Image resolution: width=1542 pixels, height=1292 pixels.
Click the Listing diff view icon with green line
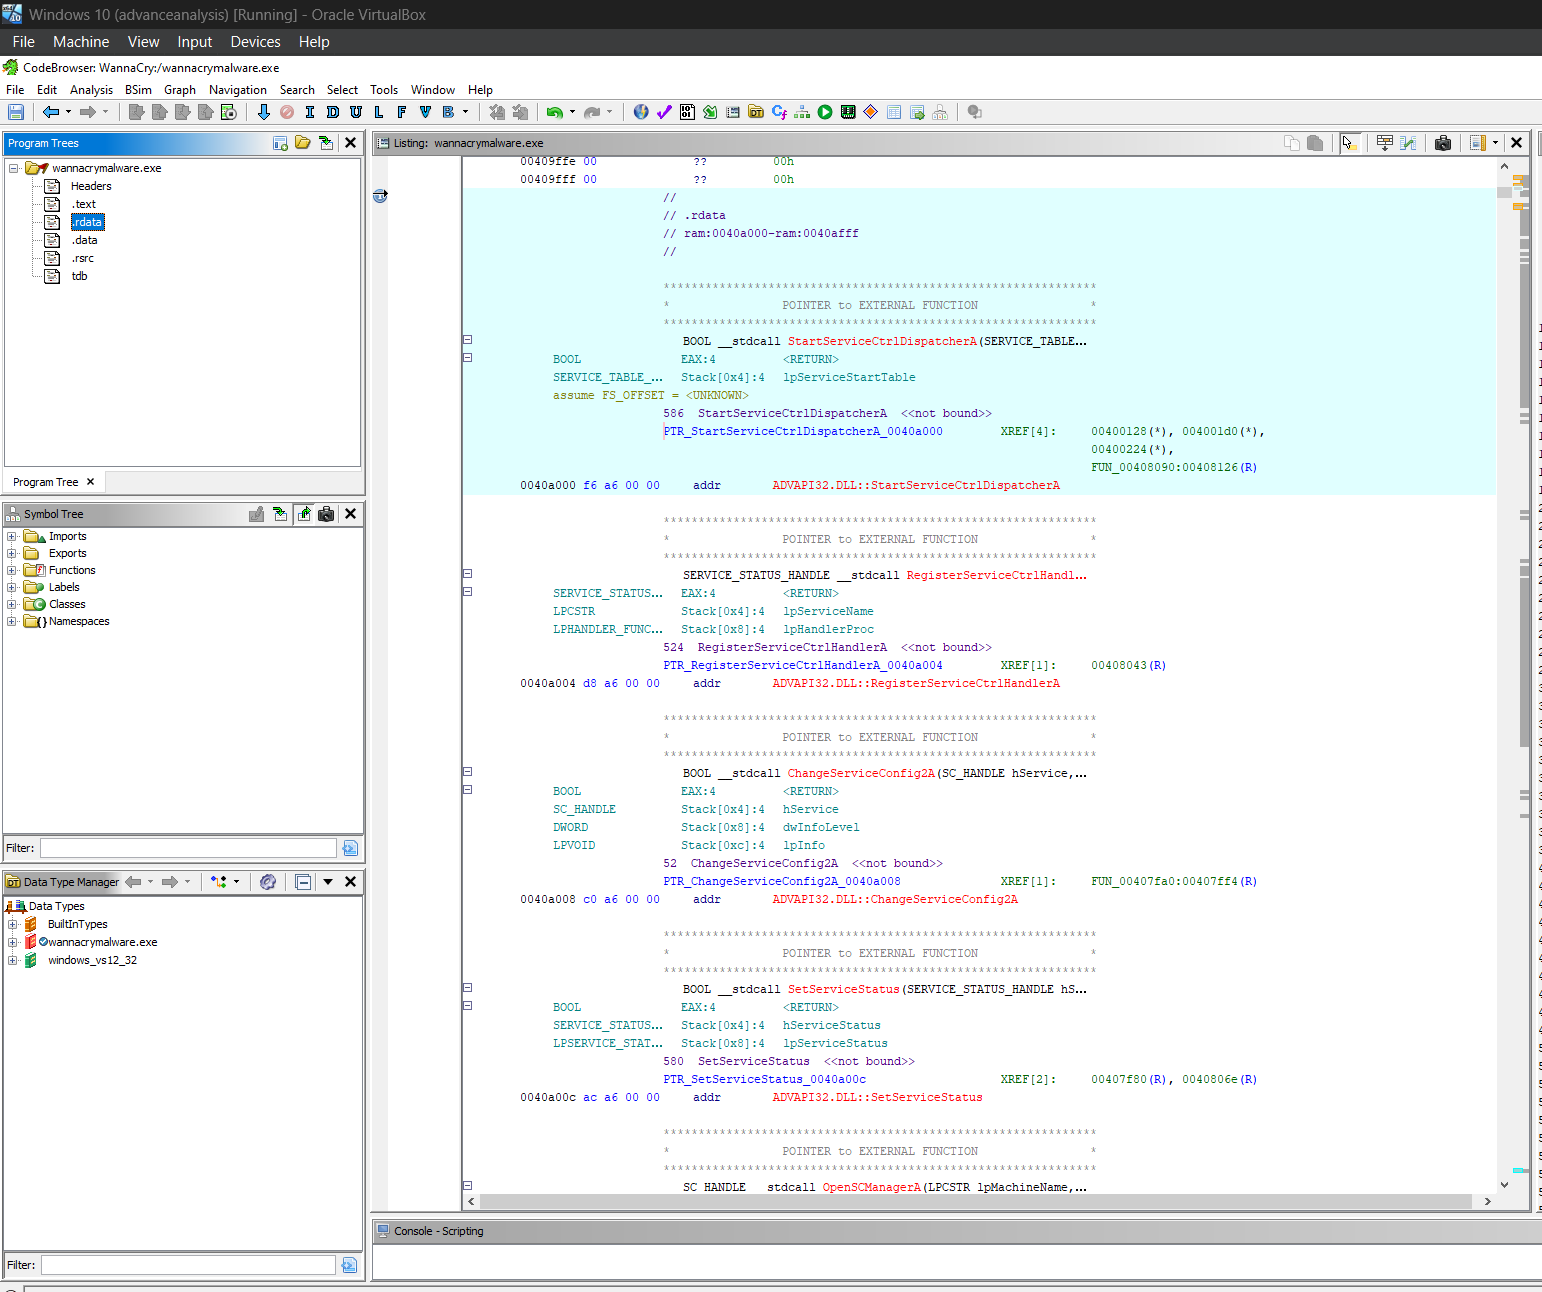(1408, 143)
